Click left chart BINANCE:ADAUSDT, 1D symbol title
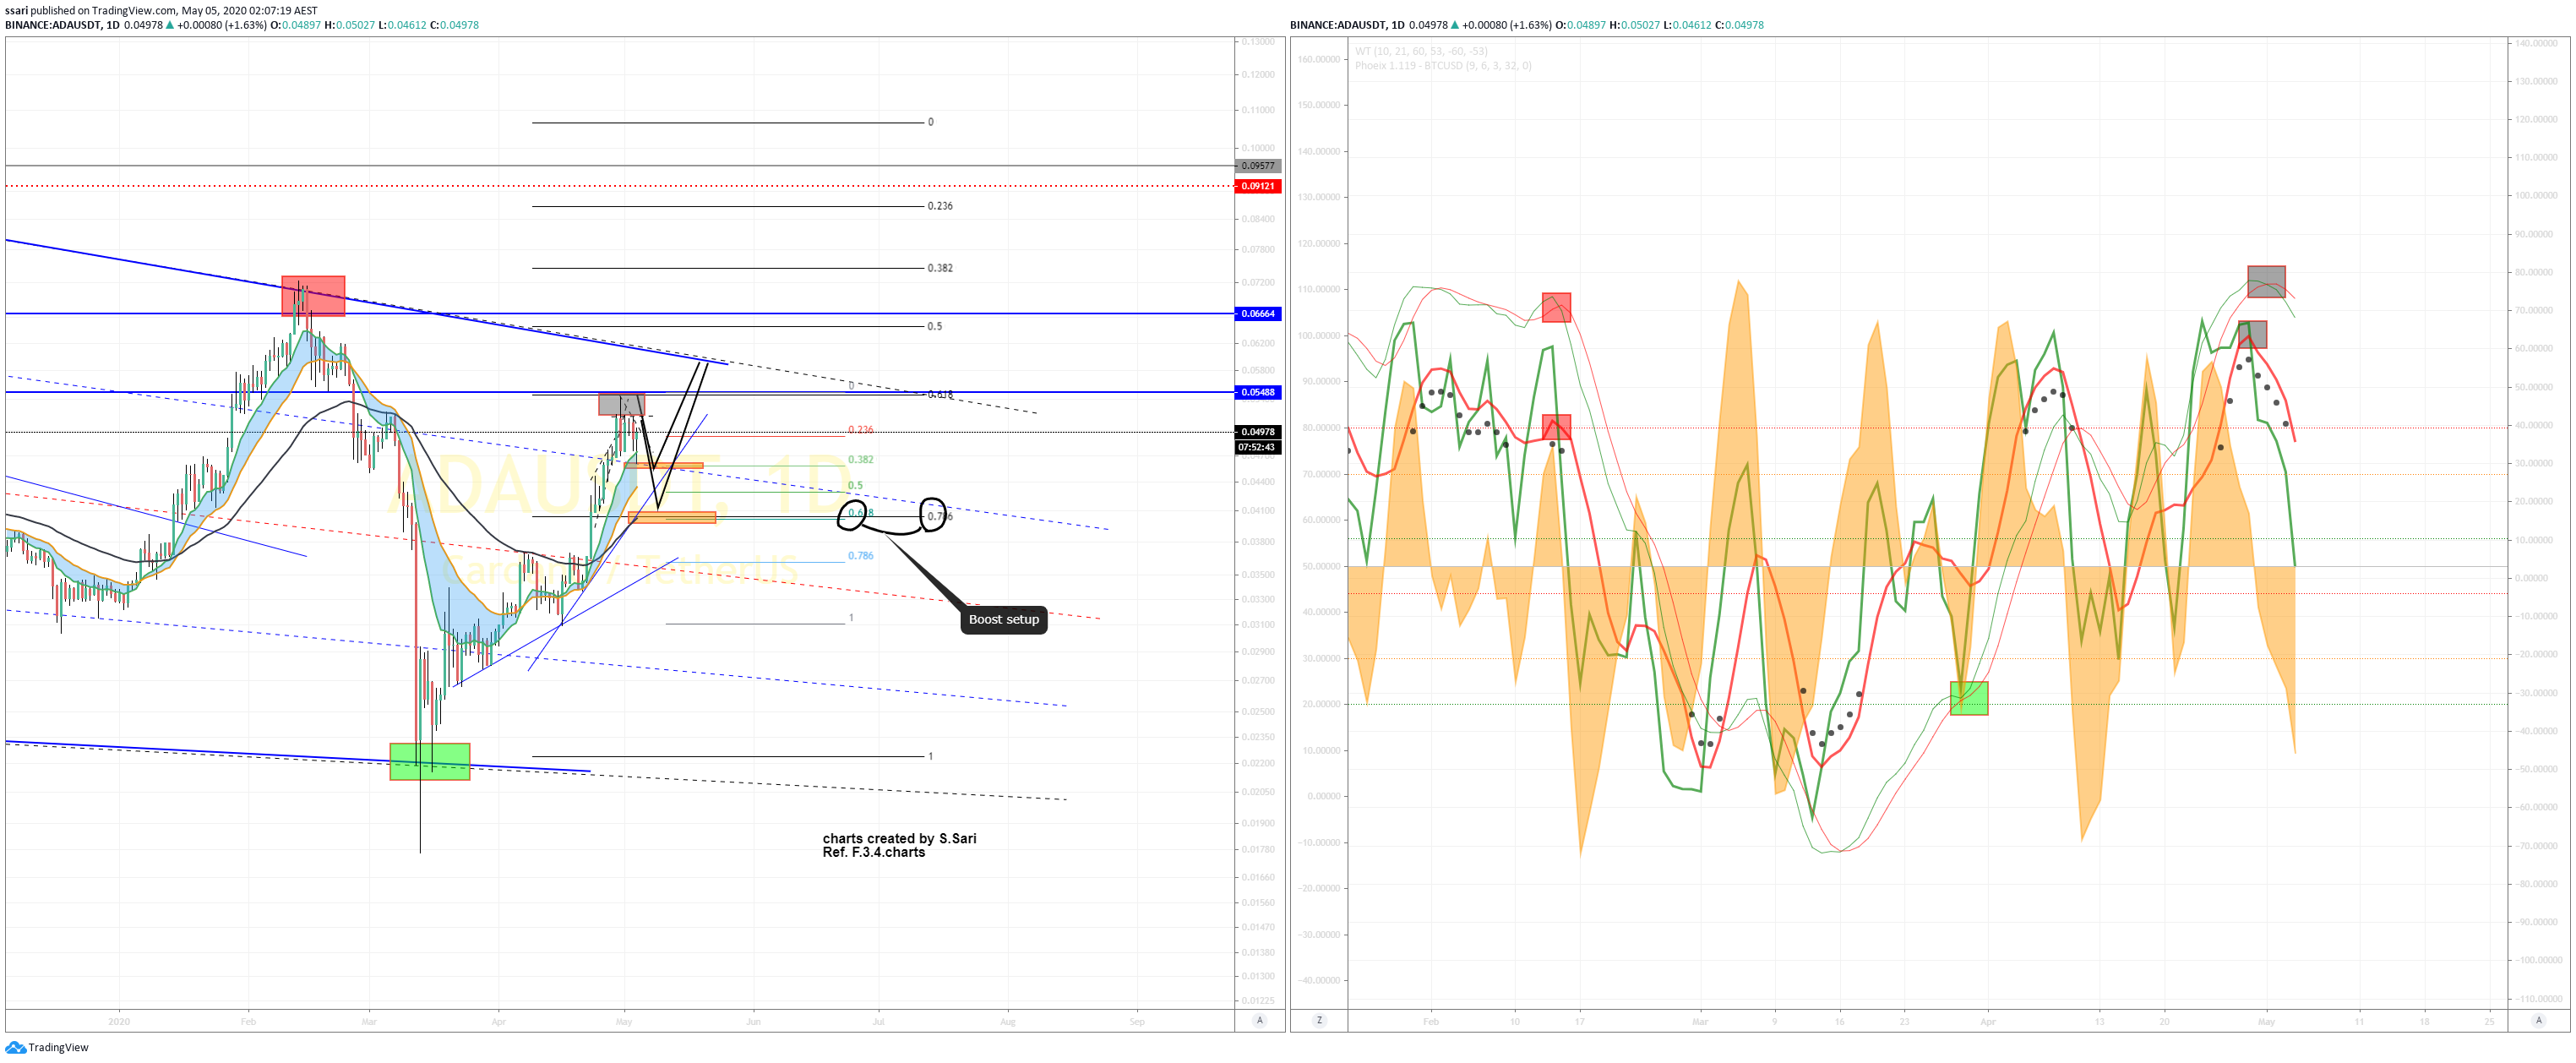Viewport: 2576px width, 1063px height. point(62,25)
